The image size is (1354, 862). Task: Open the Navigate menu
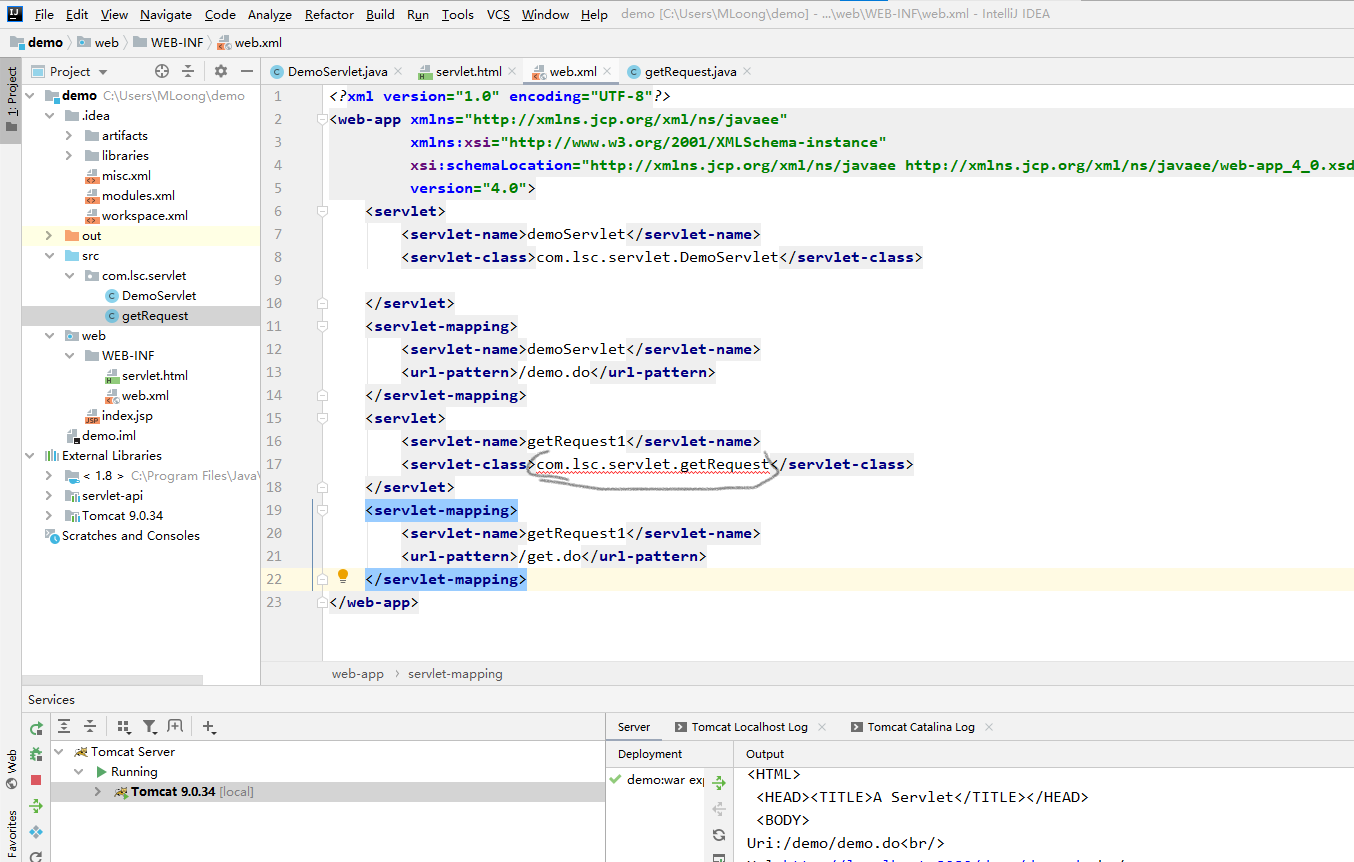click(166, 14)
